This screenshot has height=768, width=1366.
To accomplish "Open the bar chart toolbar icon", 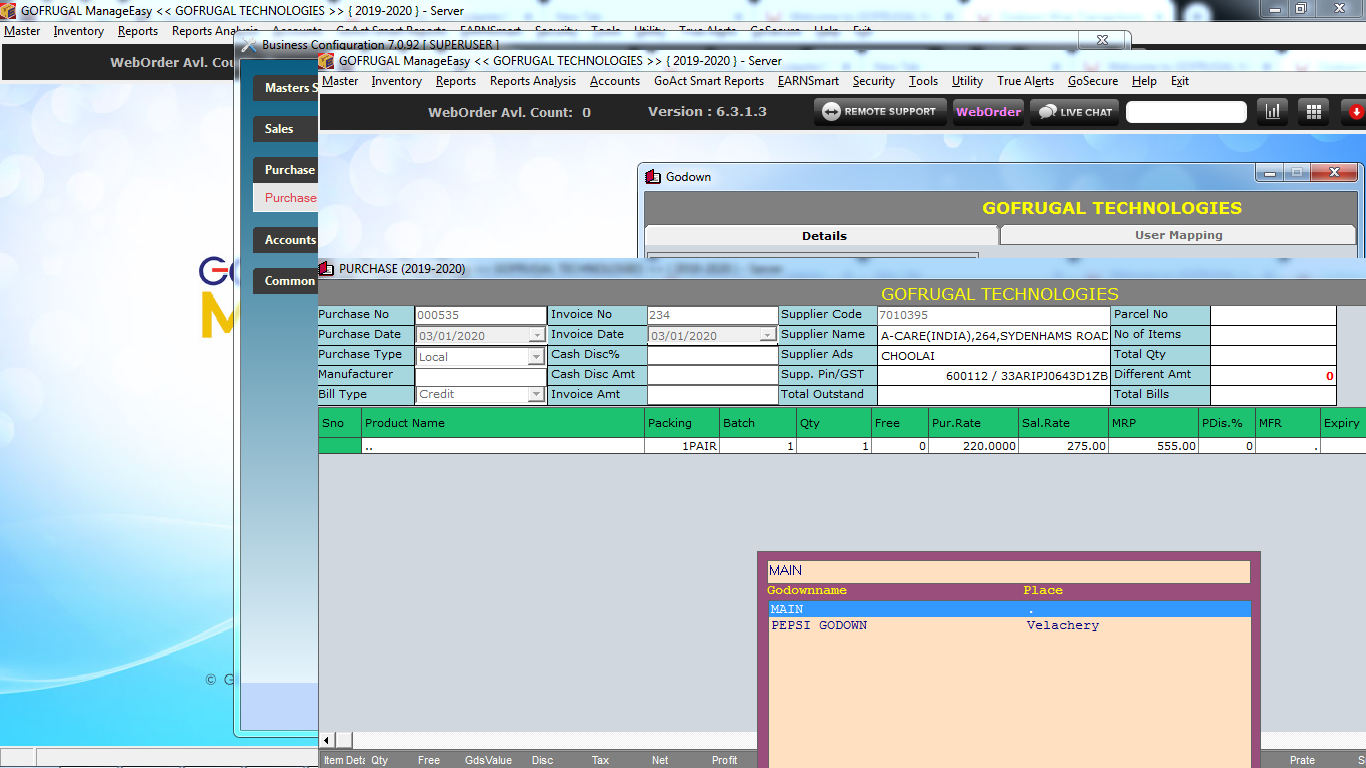I will pos(1273,112).
